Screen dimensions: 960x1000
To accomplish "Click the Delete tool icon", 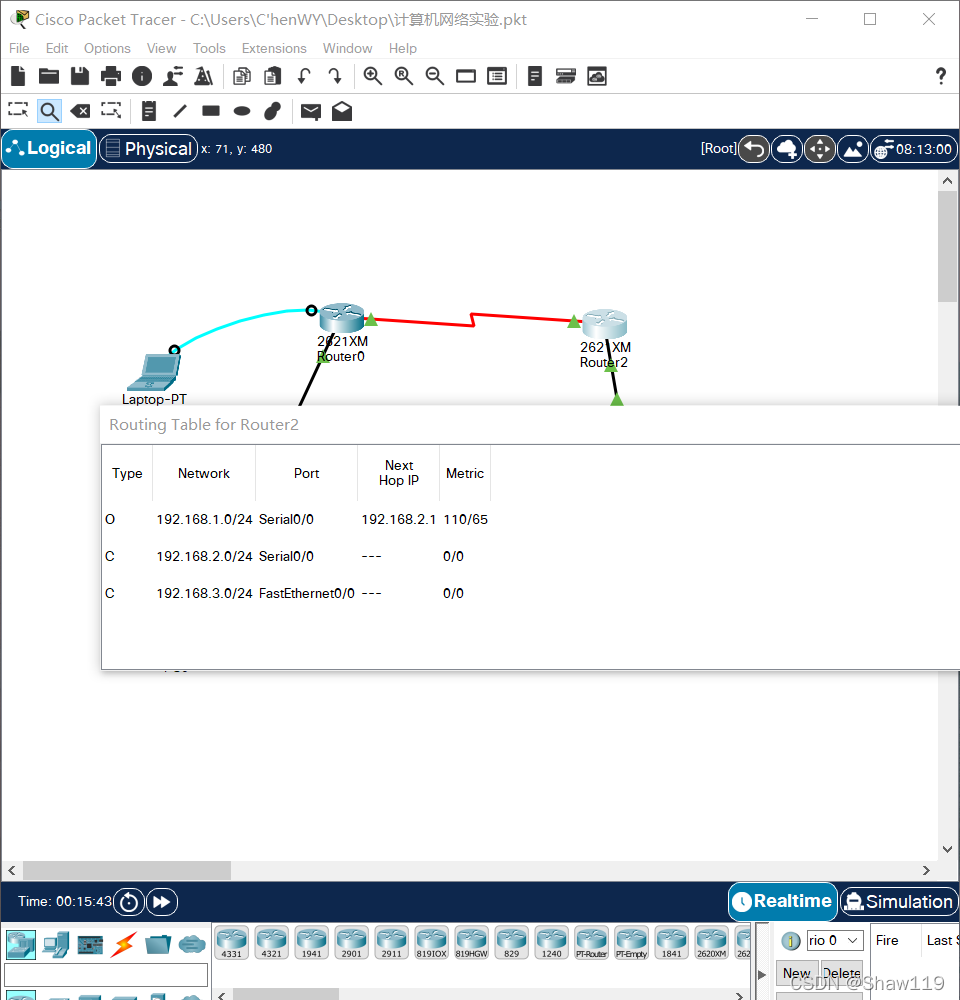I will 80,111.
